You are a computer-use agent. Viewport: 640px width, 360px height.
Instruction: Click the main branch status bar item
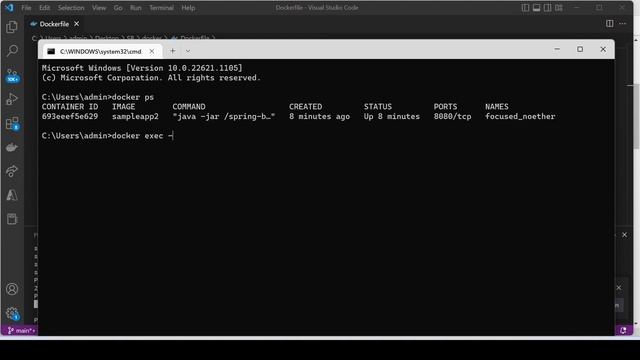click(21, 331)
